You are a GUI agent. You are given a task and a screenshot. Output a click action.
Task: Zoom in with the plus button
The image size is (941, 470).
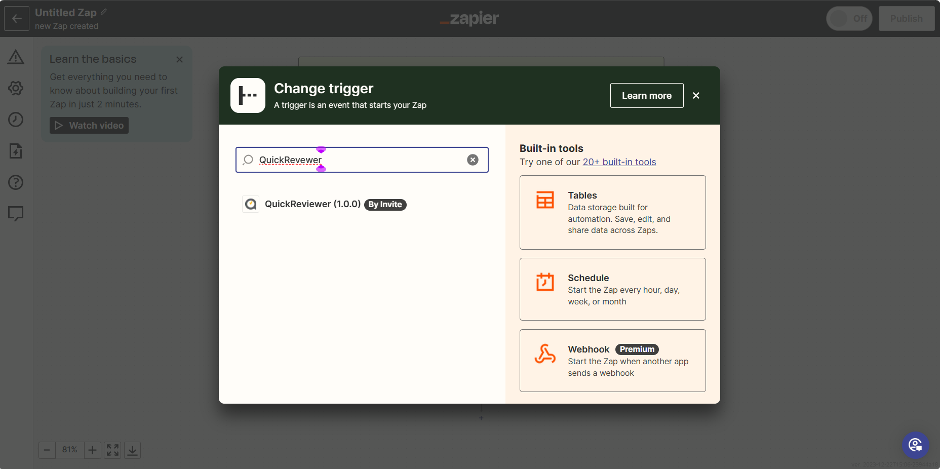tap(92, 450)
